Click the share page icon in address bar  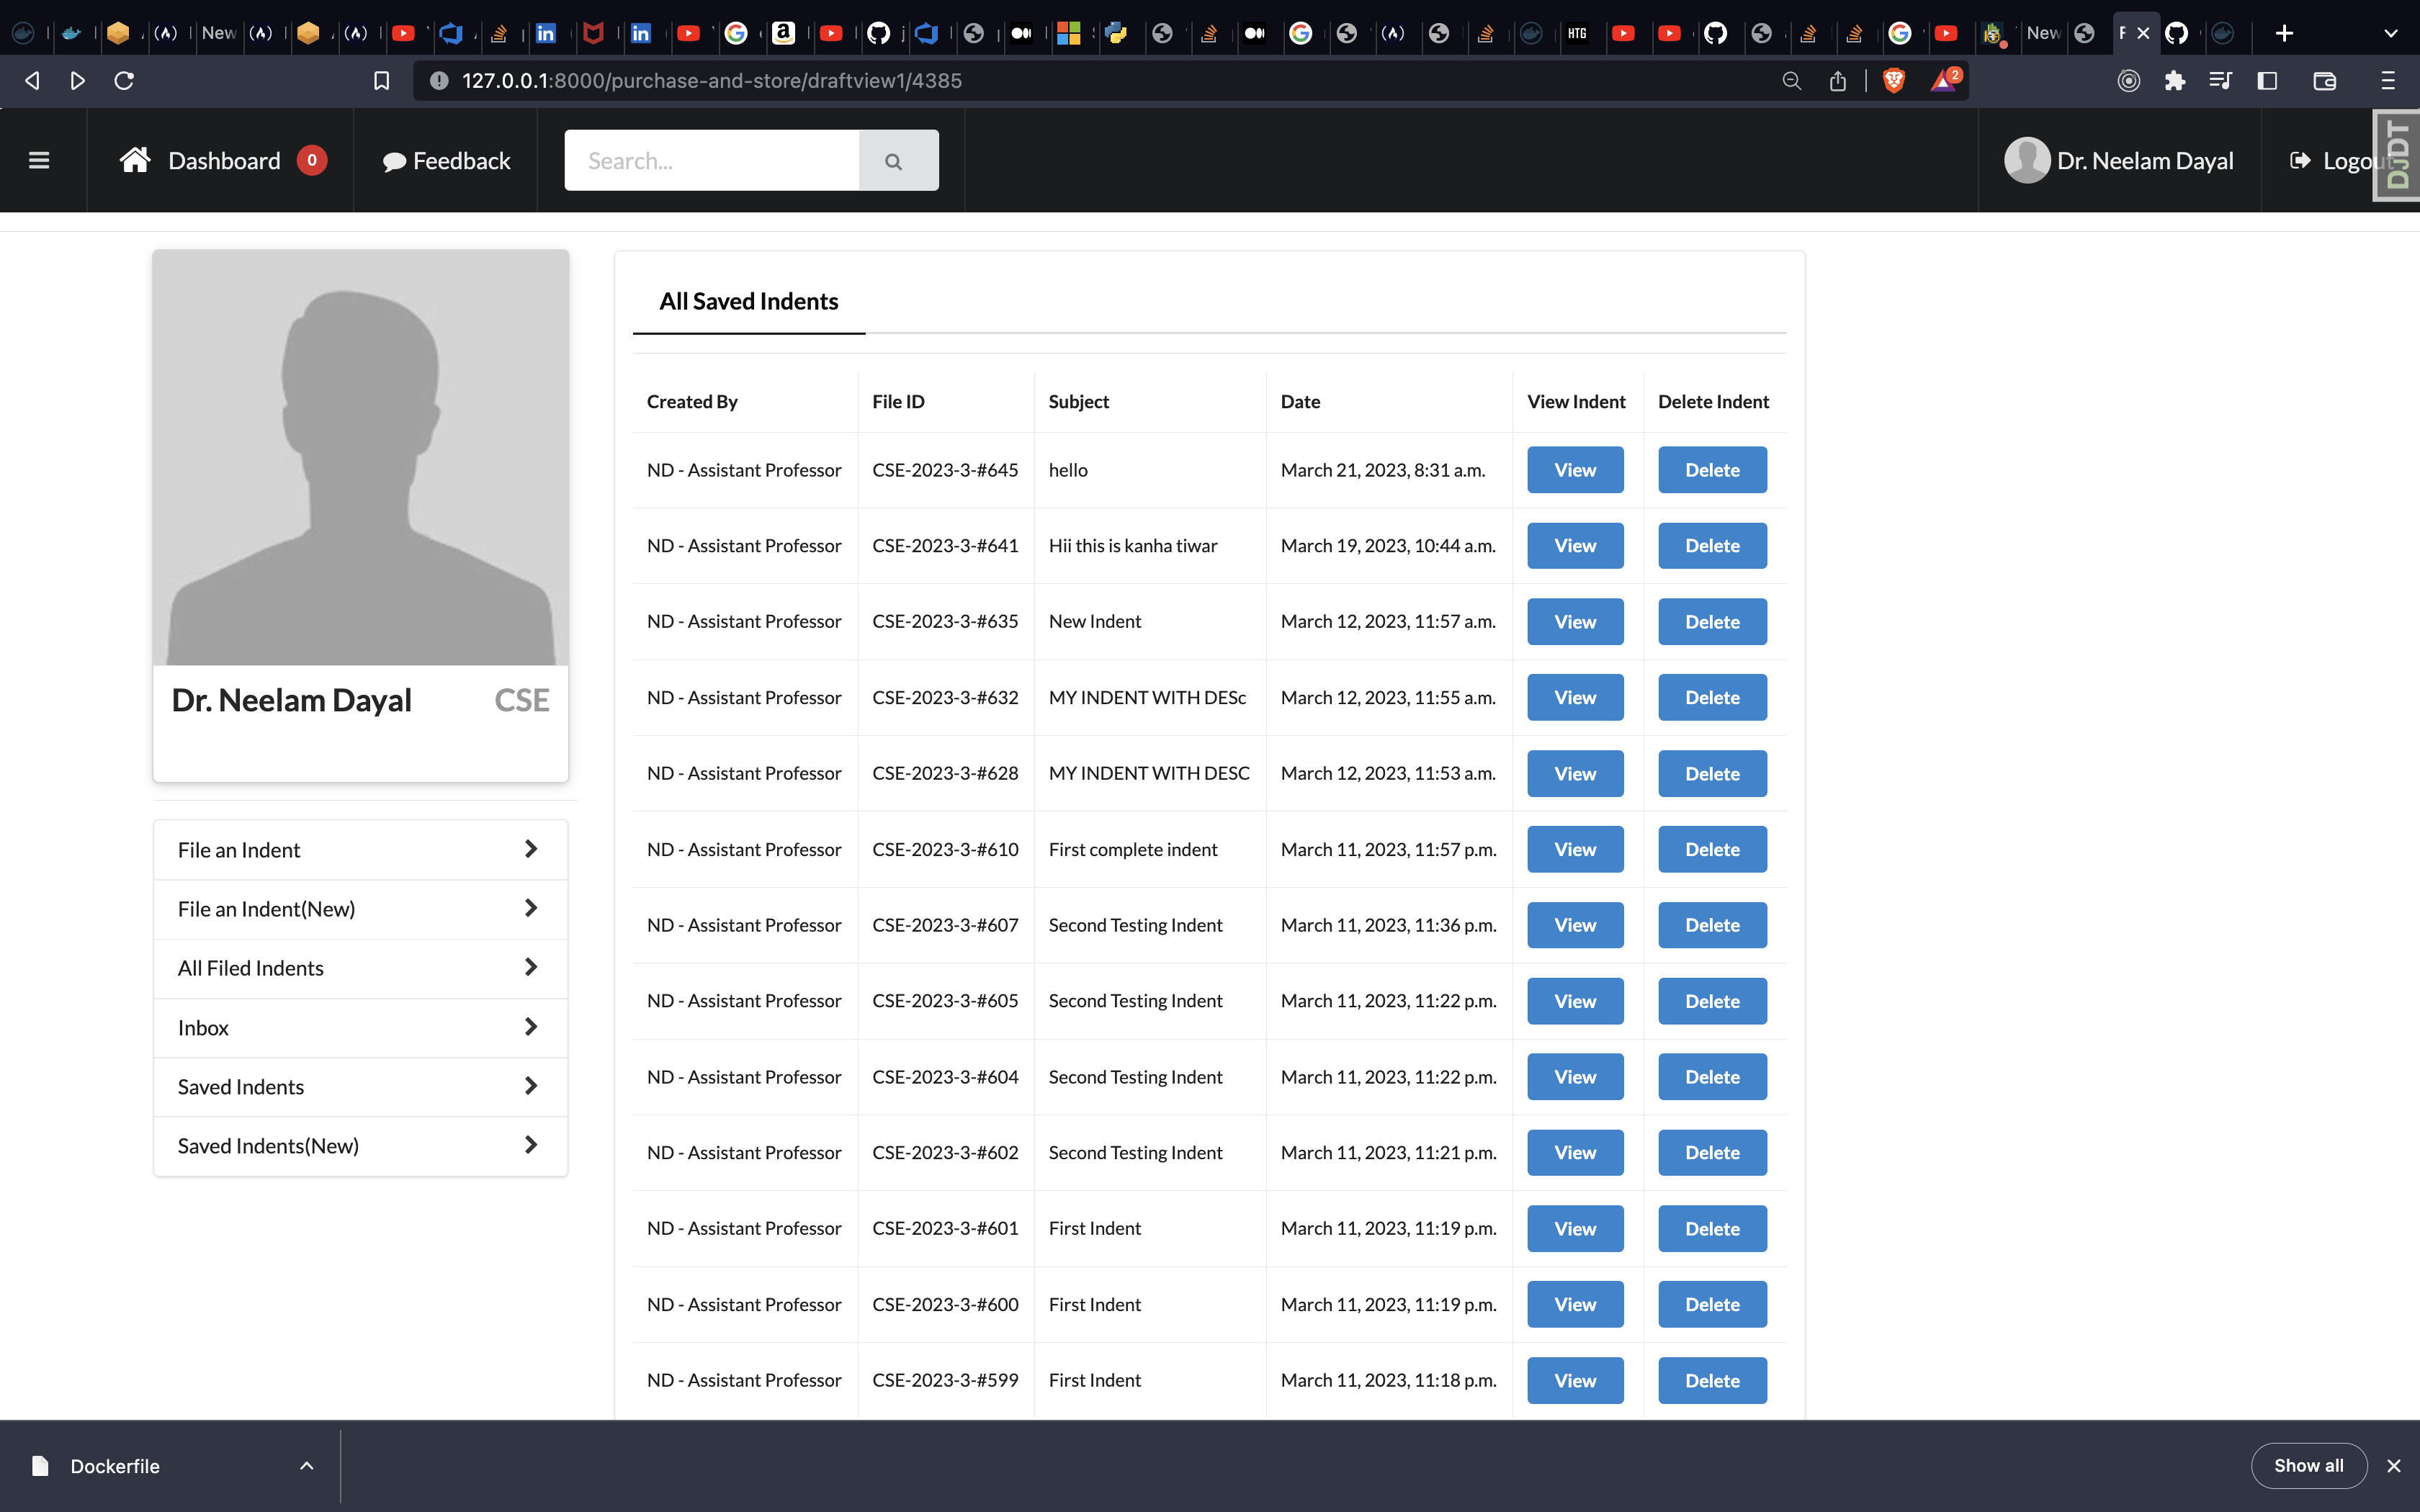[1838, 81]
